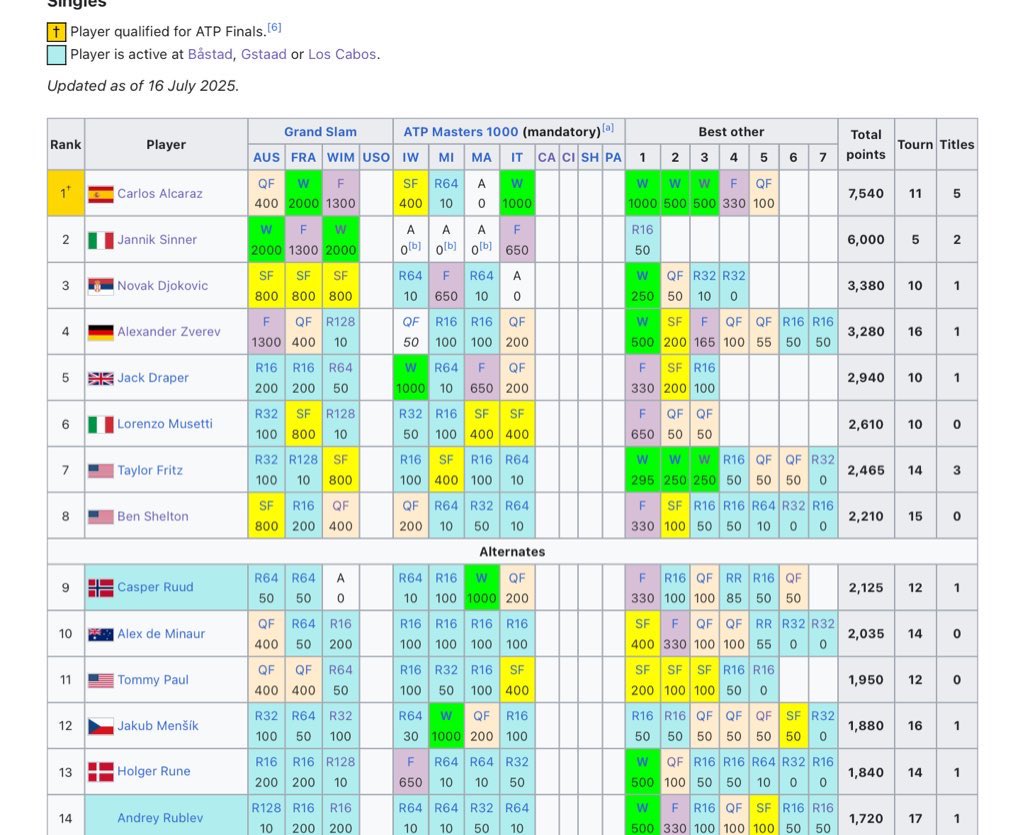Open Alex de Minaur player page
Viewport: 1024px width, 835px height.
pyautogui.click(x=161, y=633)
